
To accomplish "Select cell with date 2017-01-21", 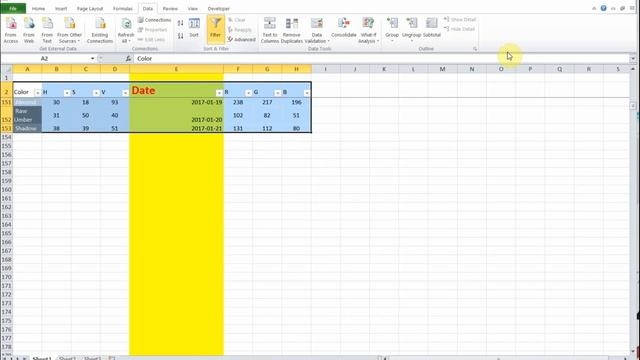I will (176, 128).
